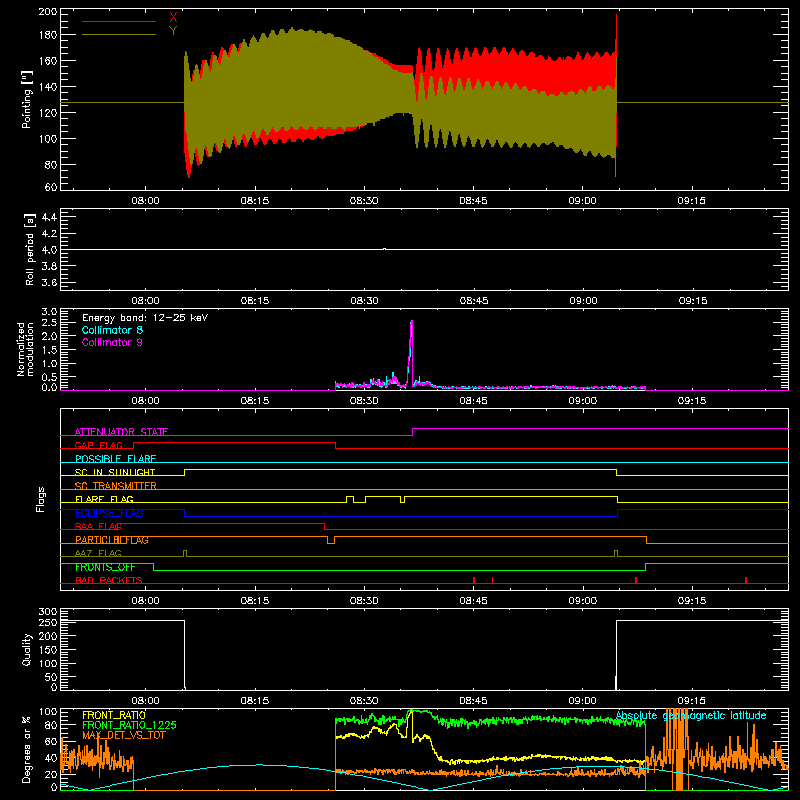This screenshot has width=800, height=800.
Task: Click the attenuator state step-up transition
Action: (412, 432)
